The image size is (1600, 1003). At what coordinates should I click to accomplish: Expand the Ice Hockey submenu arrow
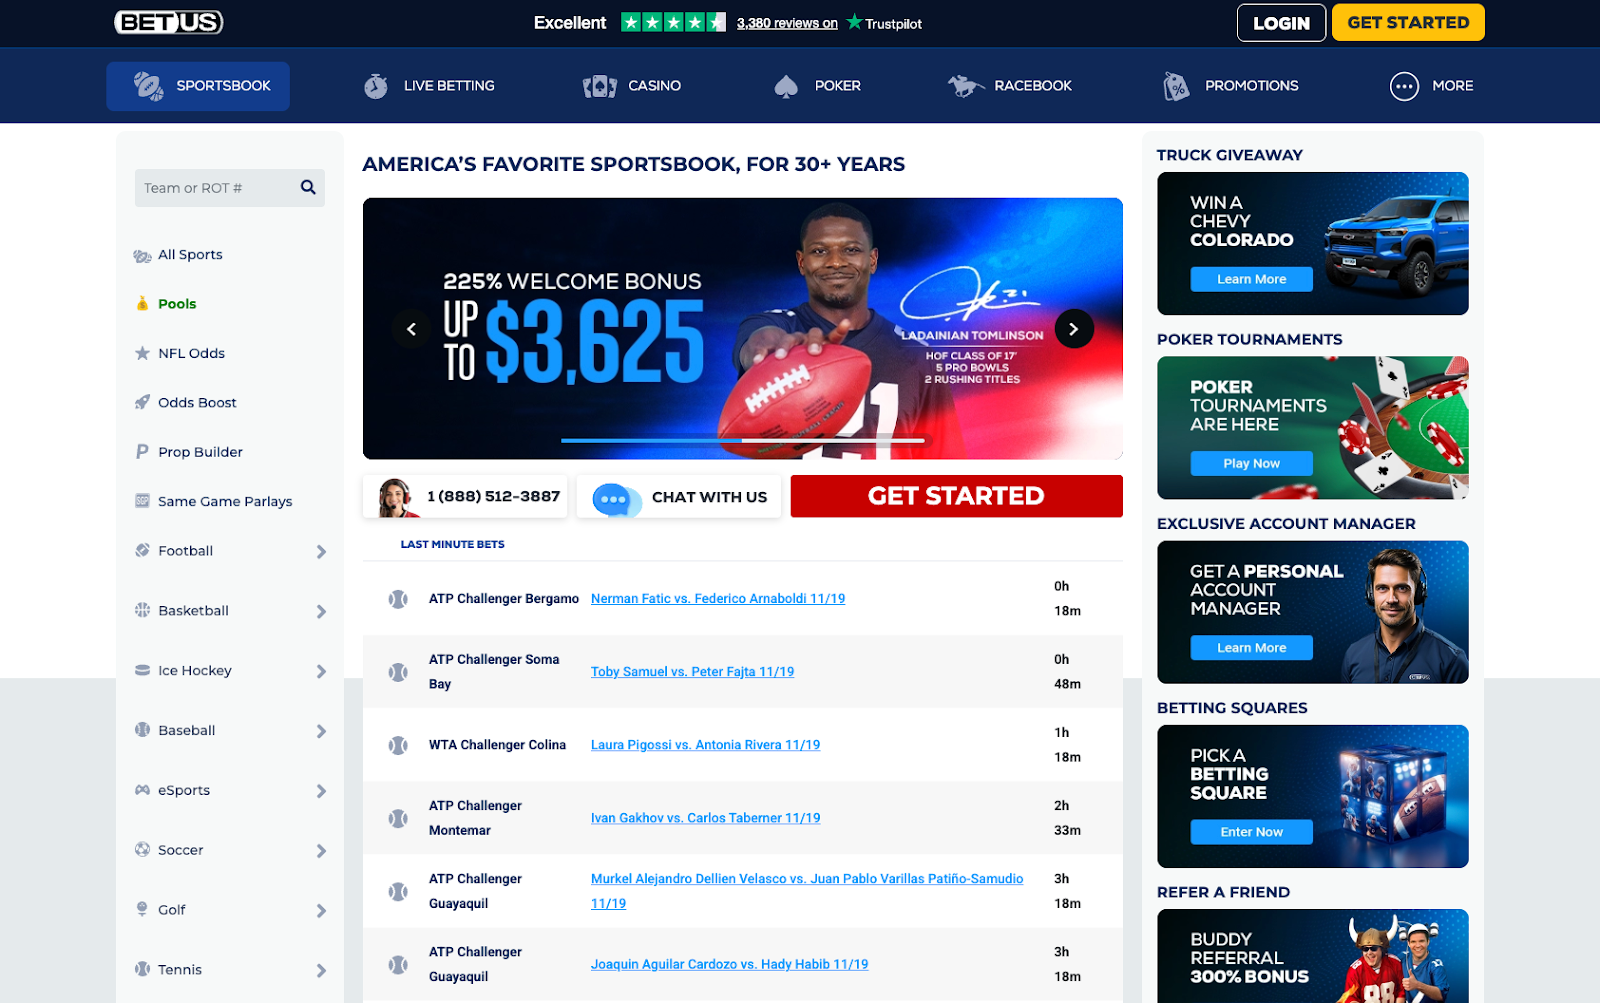click(x=321, y=672)
